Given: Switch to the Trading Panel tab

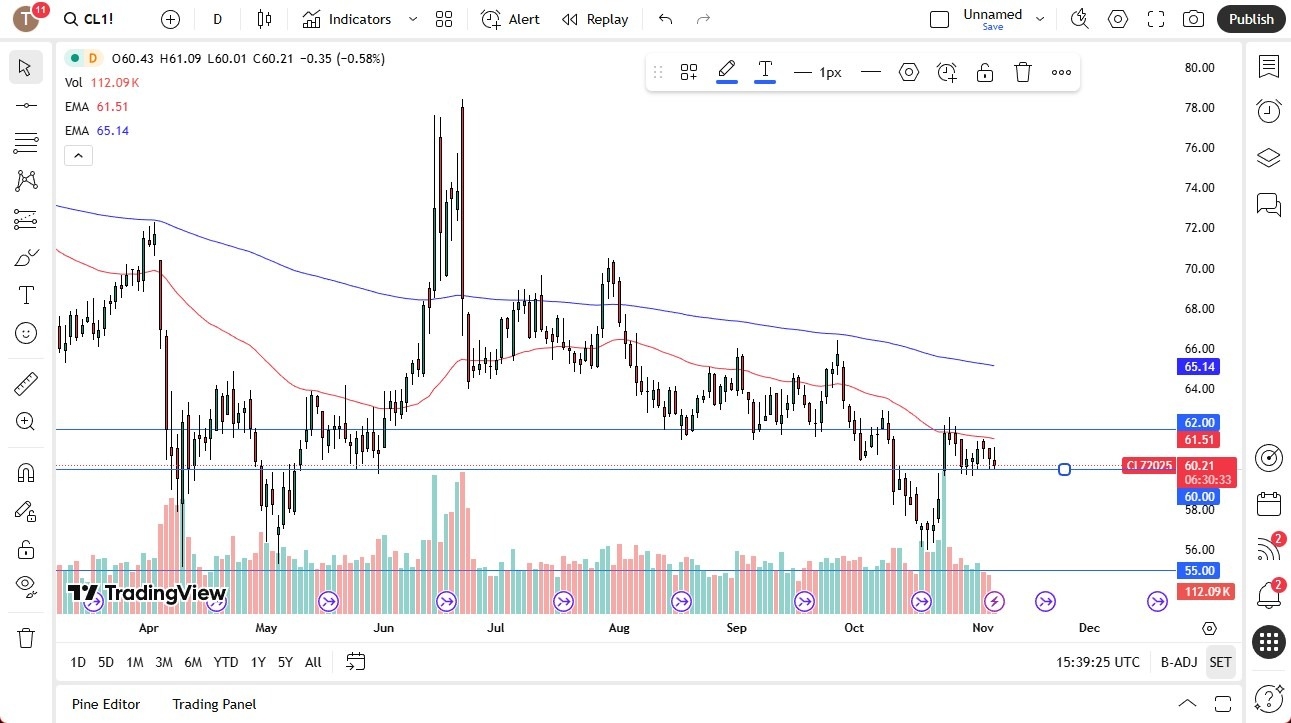Looking at the screenshot, I should pyautogui.click(x=213, y=704).
